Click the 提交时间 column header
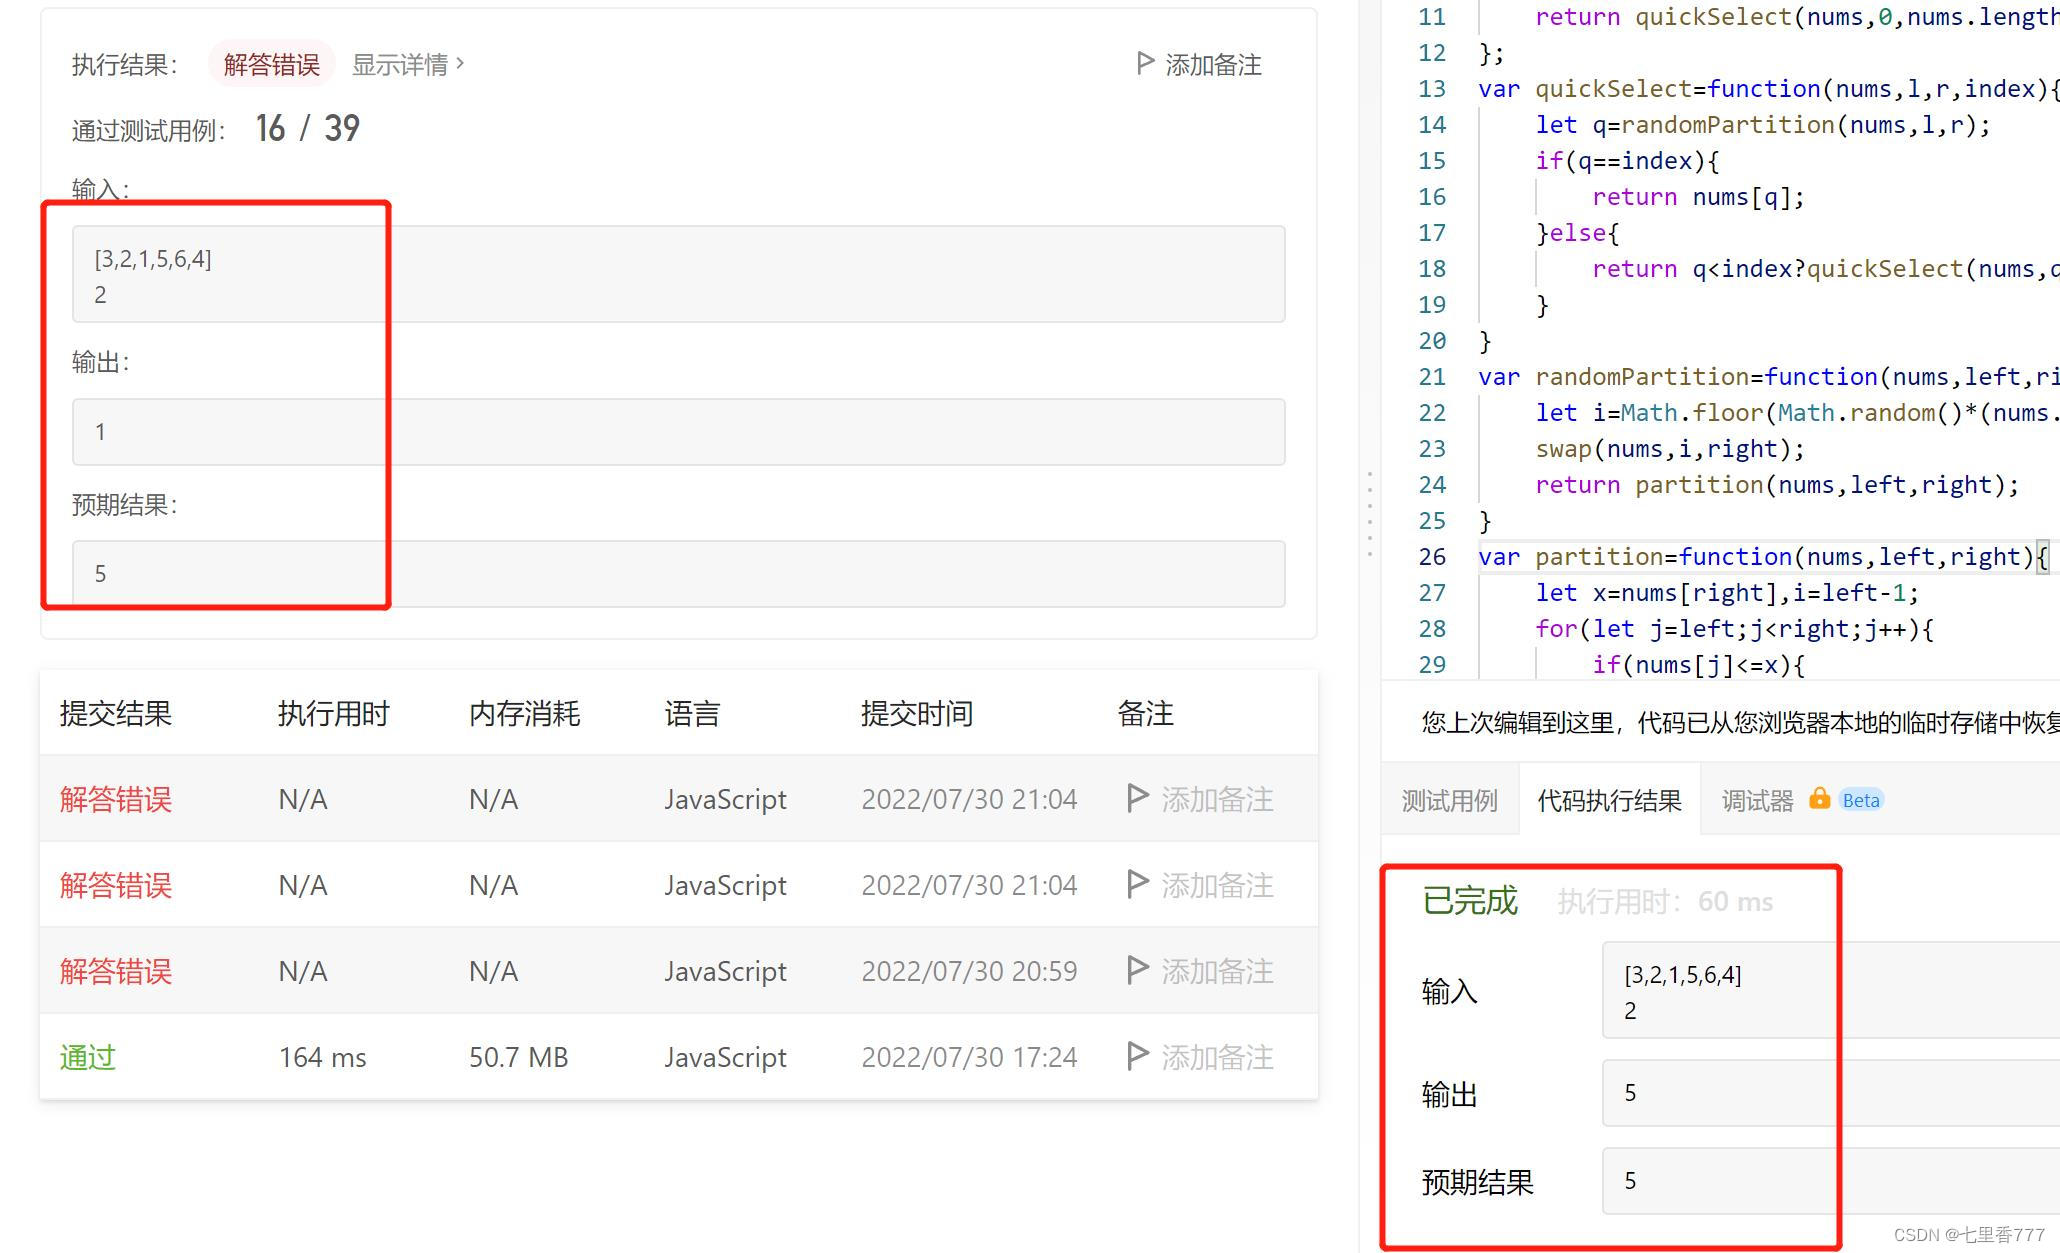This screenshot has width=2060, height=1253. pos(916,713)
